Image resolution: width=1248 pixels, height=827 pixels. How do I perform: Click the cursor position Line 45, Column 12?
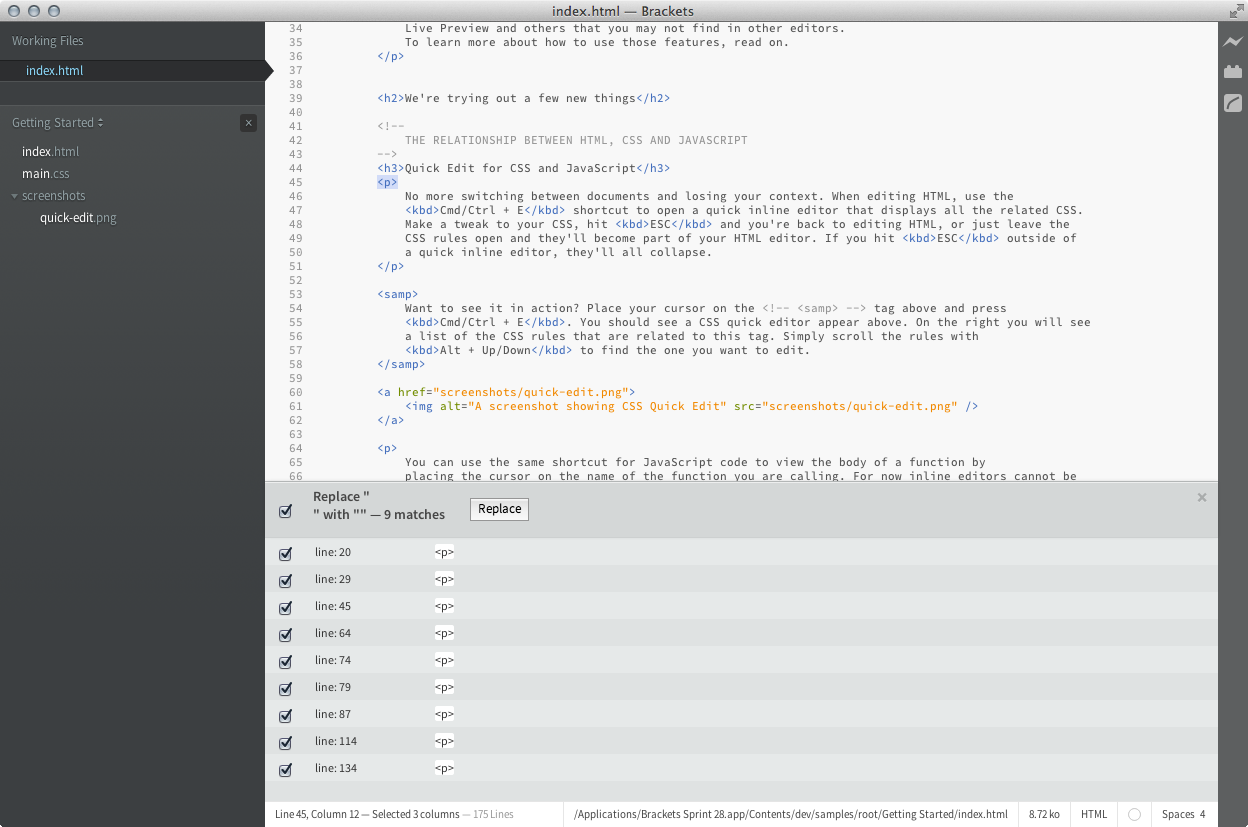(x=319, y=814)
